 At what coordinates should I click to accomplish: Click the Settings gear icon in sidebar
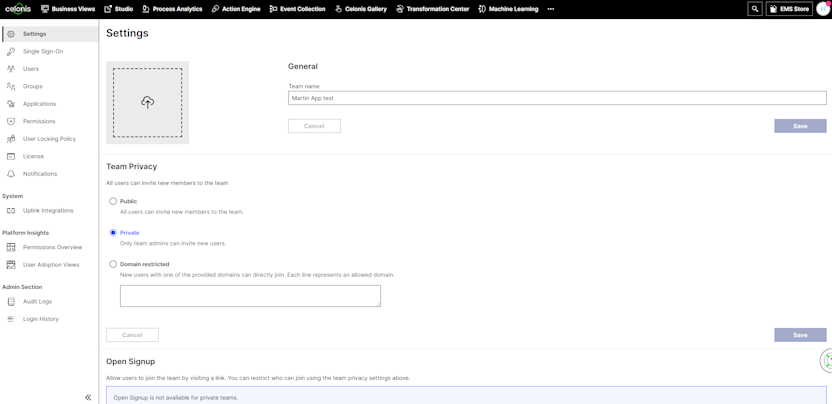tap(11, 34)
